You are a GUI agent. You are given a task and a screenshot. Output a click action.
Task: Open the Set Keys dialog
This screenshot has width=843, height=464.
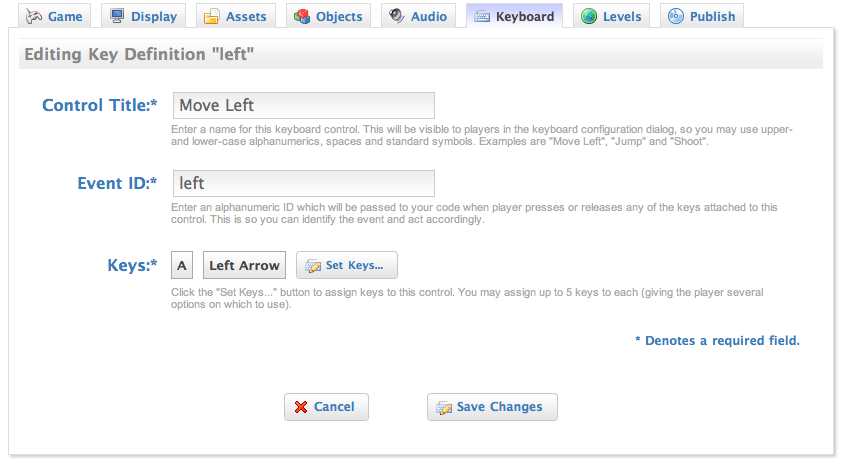click(x=347, y=265)
